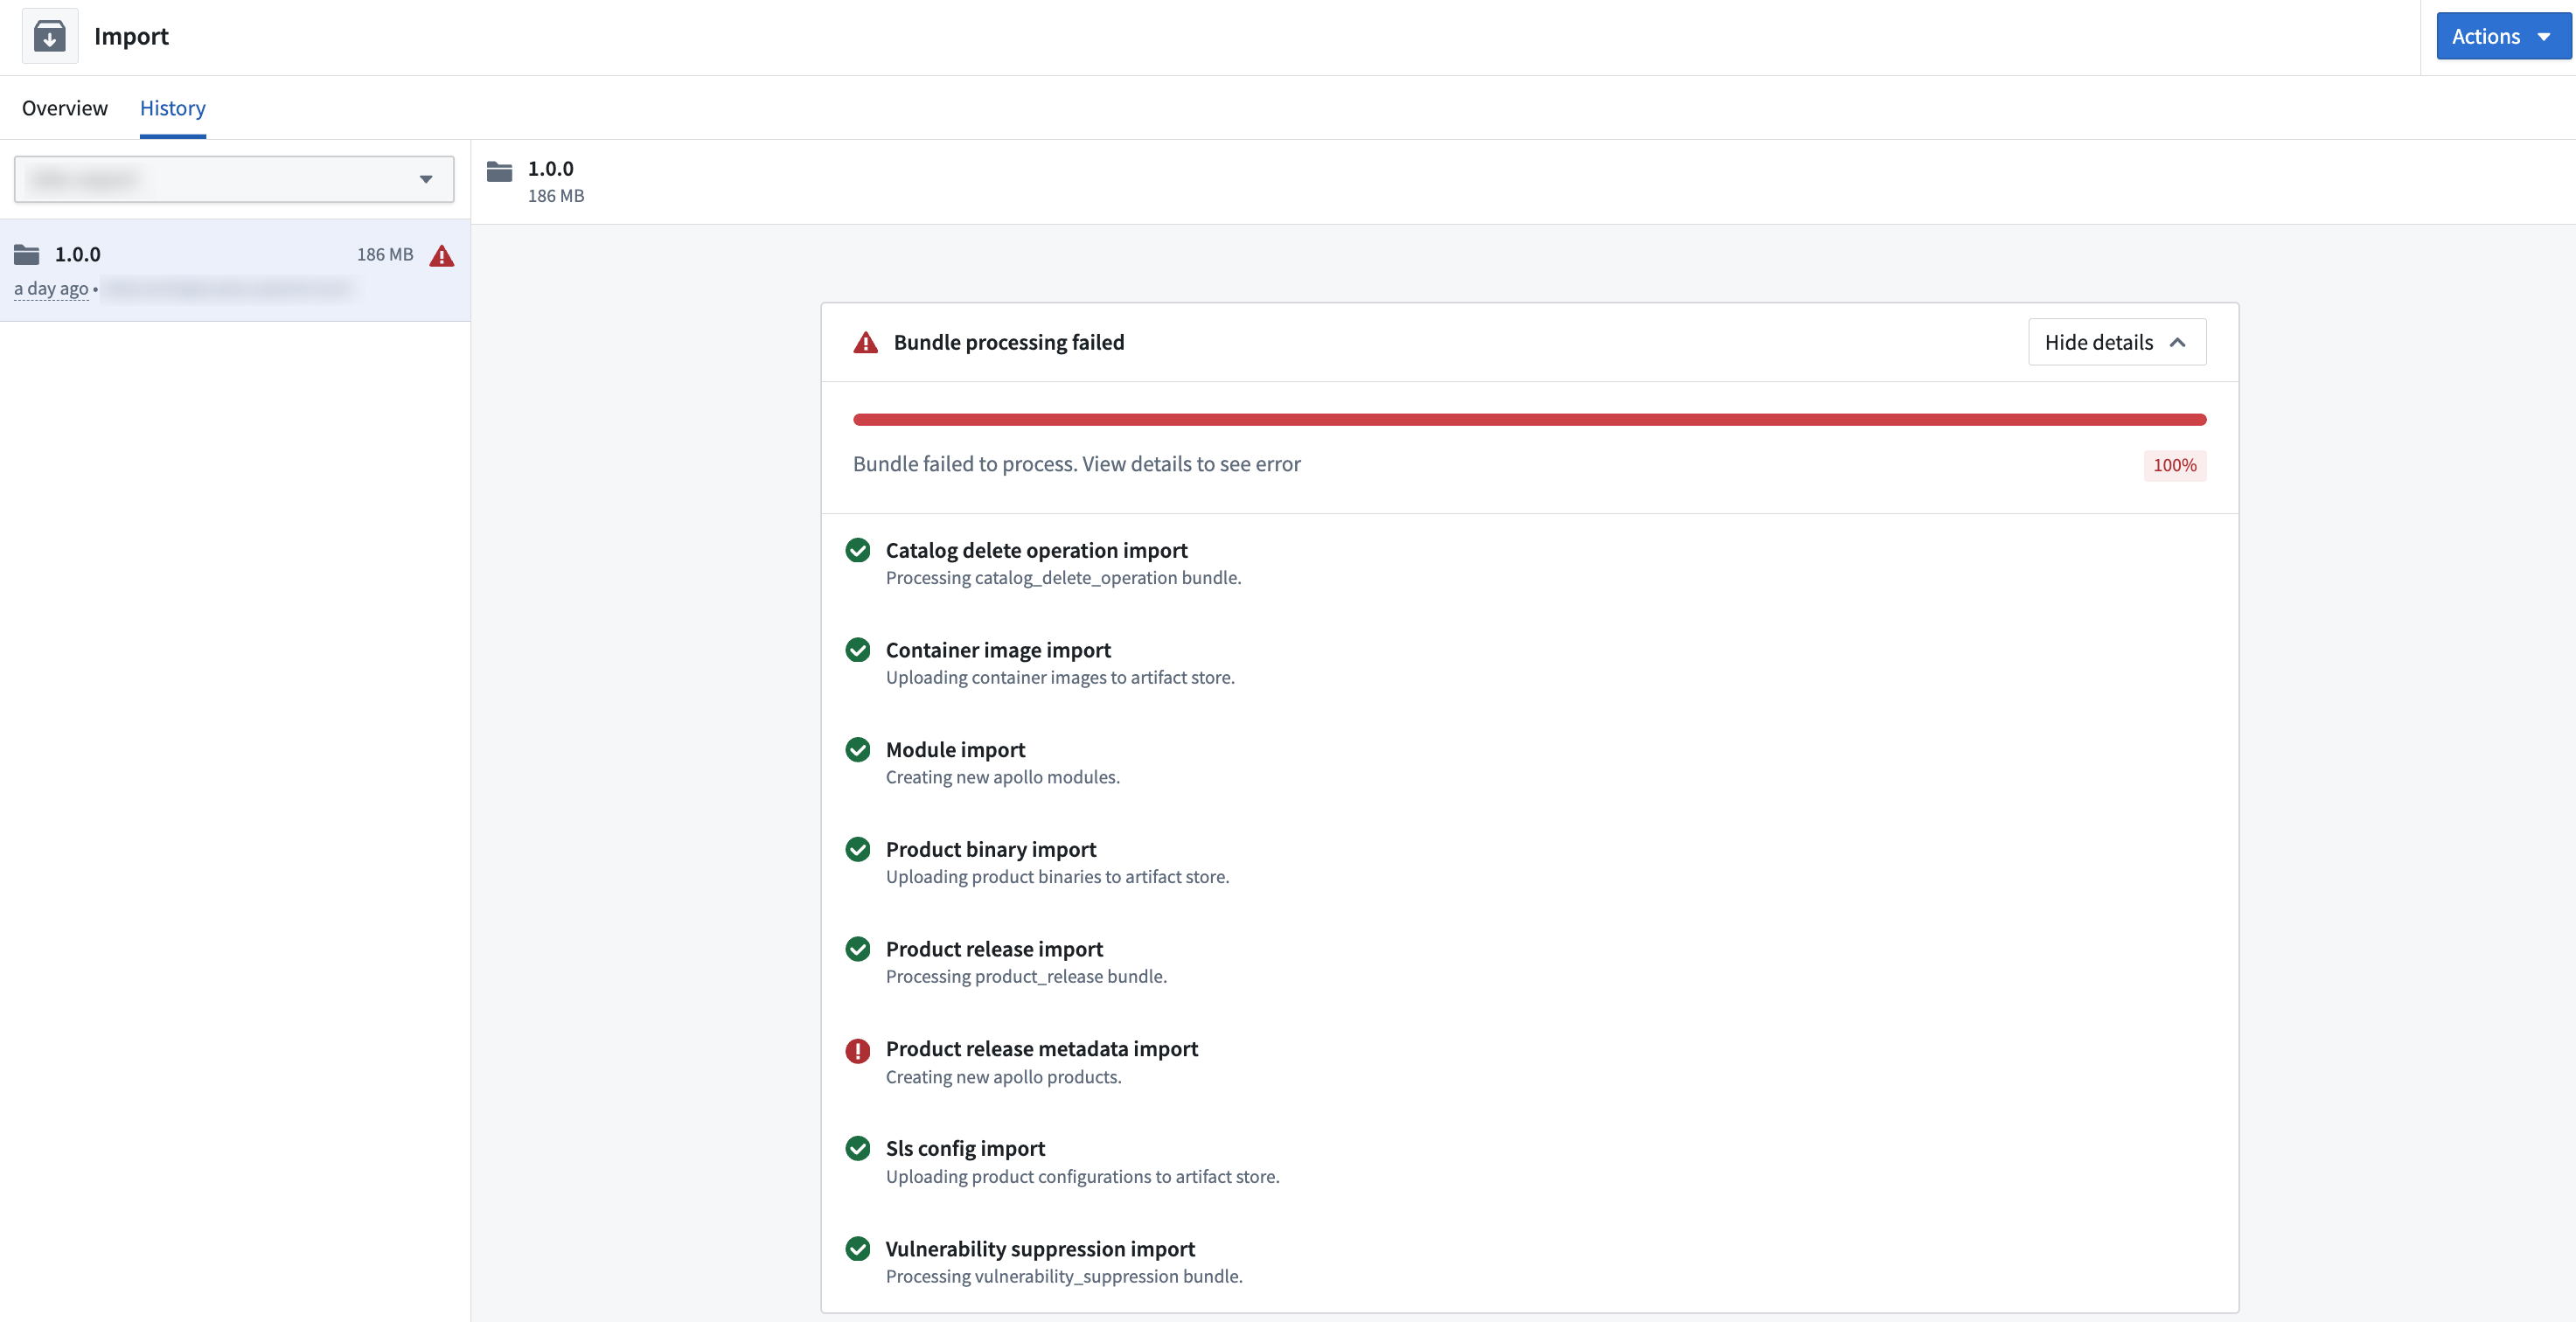Click the Import archive icon in header
This screenshot has height=1322, width=2576.
click(x=50, y=37)
